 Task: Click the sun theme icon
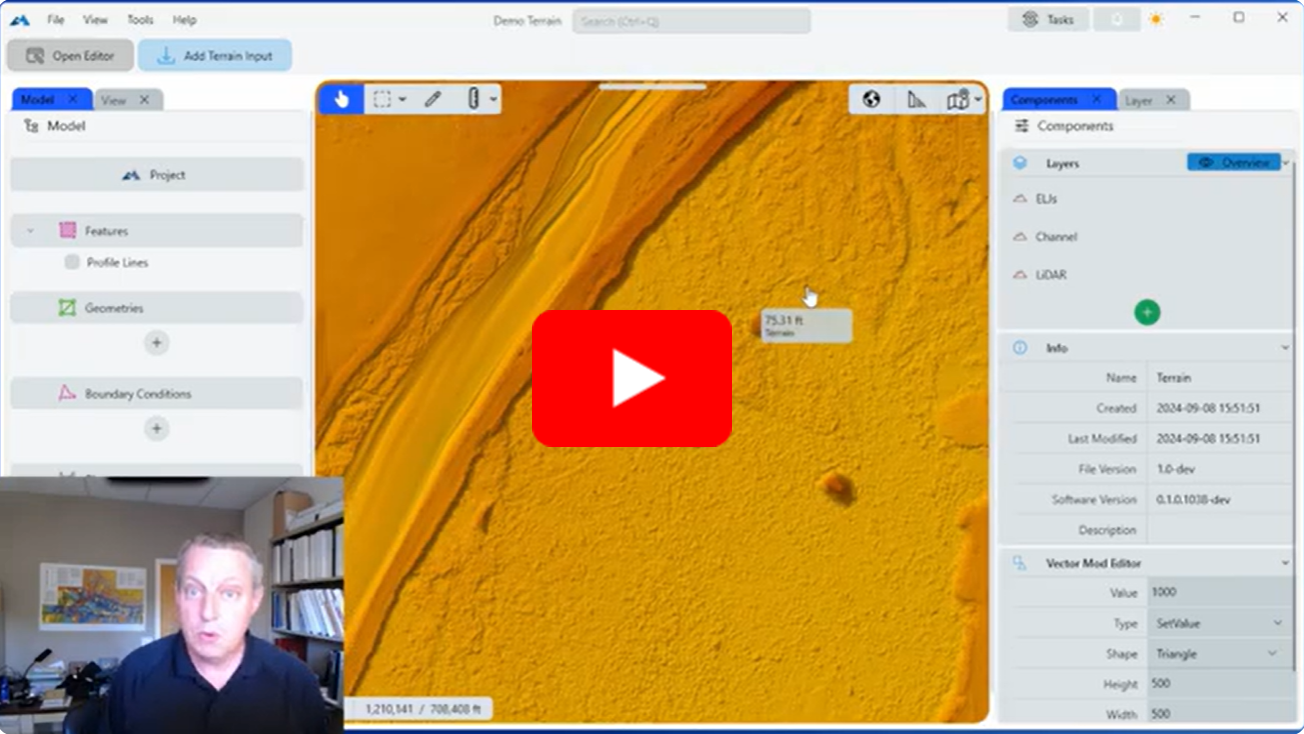tap(1156, 19)
